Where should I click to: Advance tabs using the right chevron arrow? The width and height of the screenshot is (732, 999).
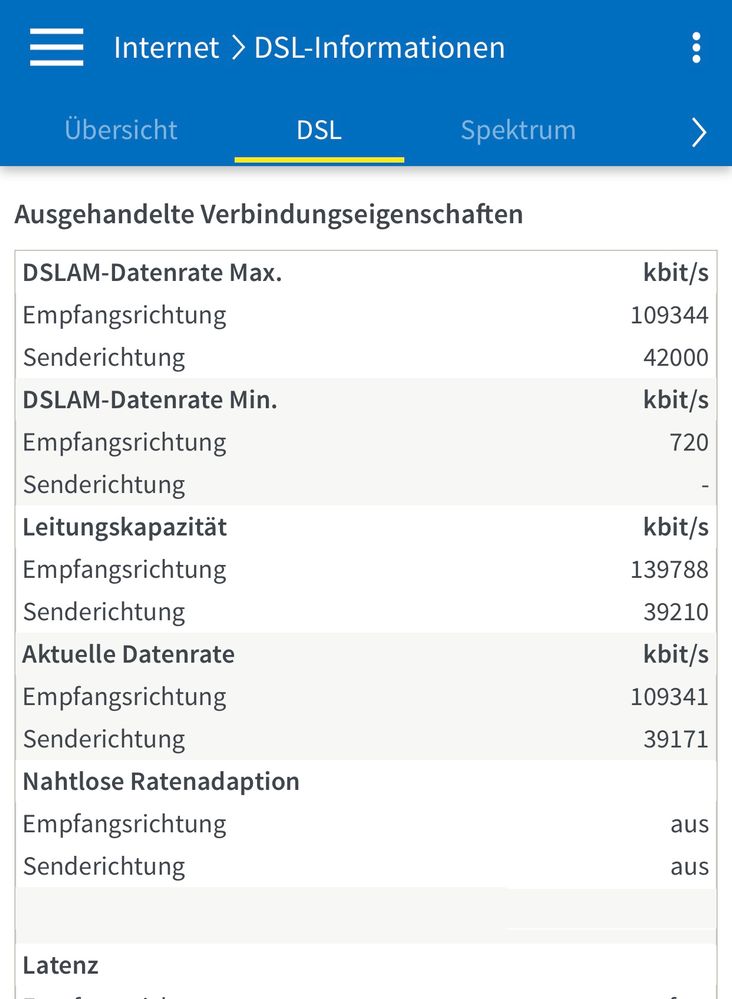tap(698, 131)
